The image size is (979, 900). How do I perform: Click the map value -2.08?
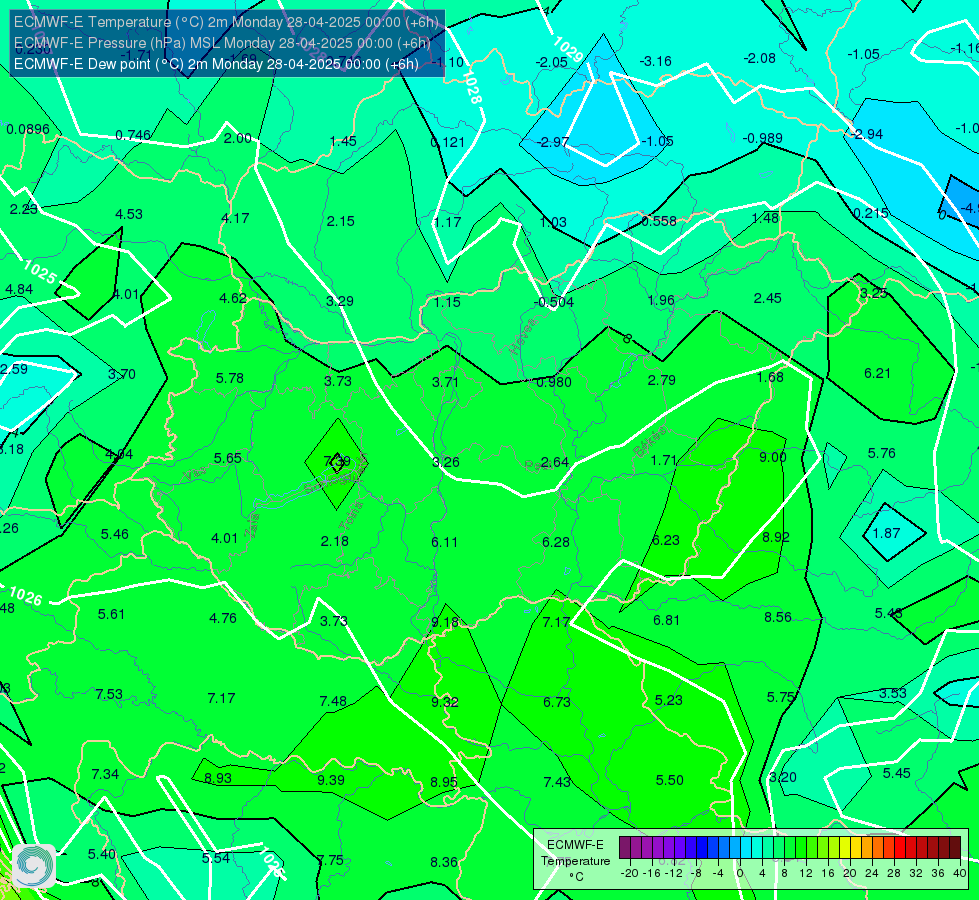(760, 58)
